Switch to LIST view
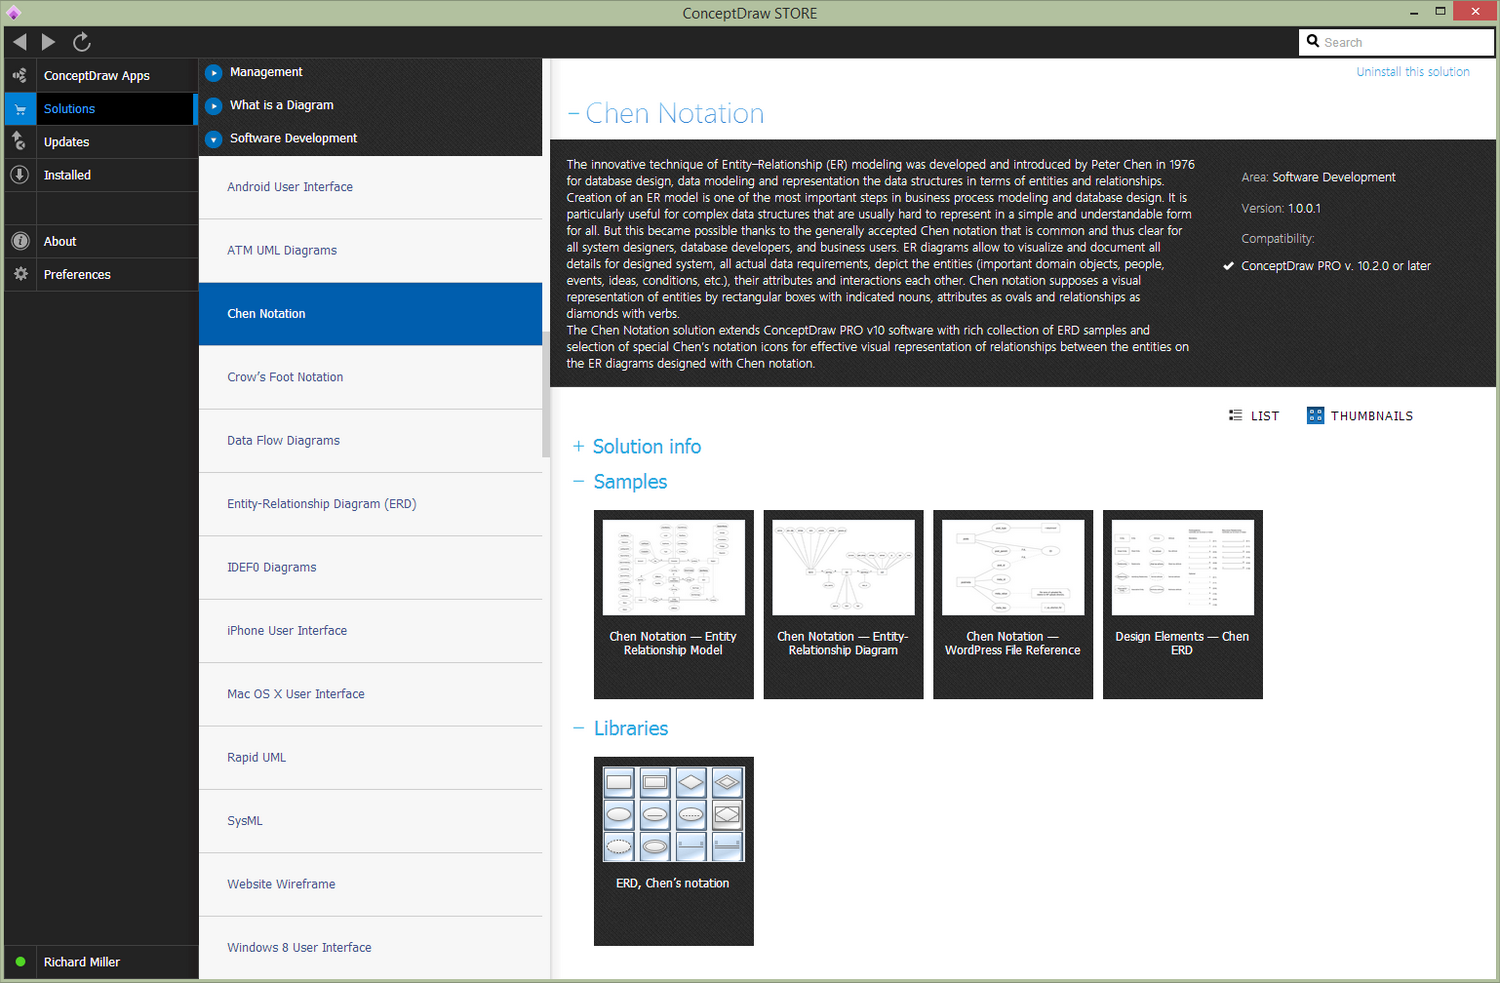This screenshot has height=983, width=1500. tap(1265, 416)
